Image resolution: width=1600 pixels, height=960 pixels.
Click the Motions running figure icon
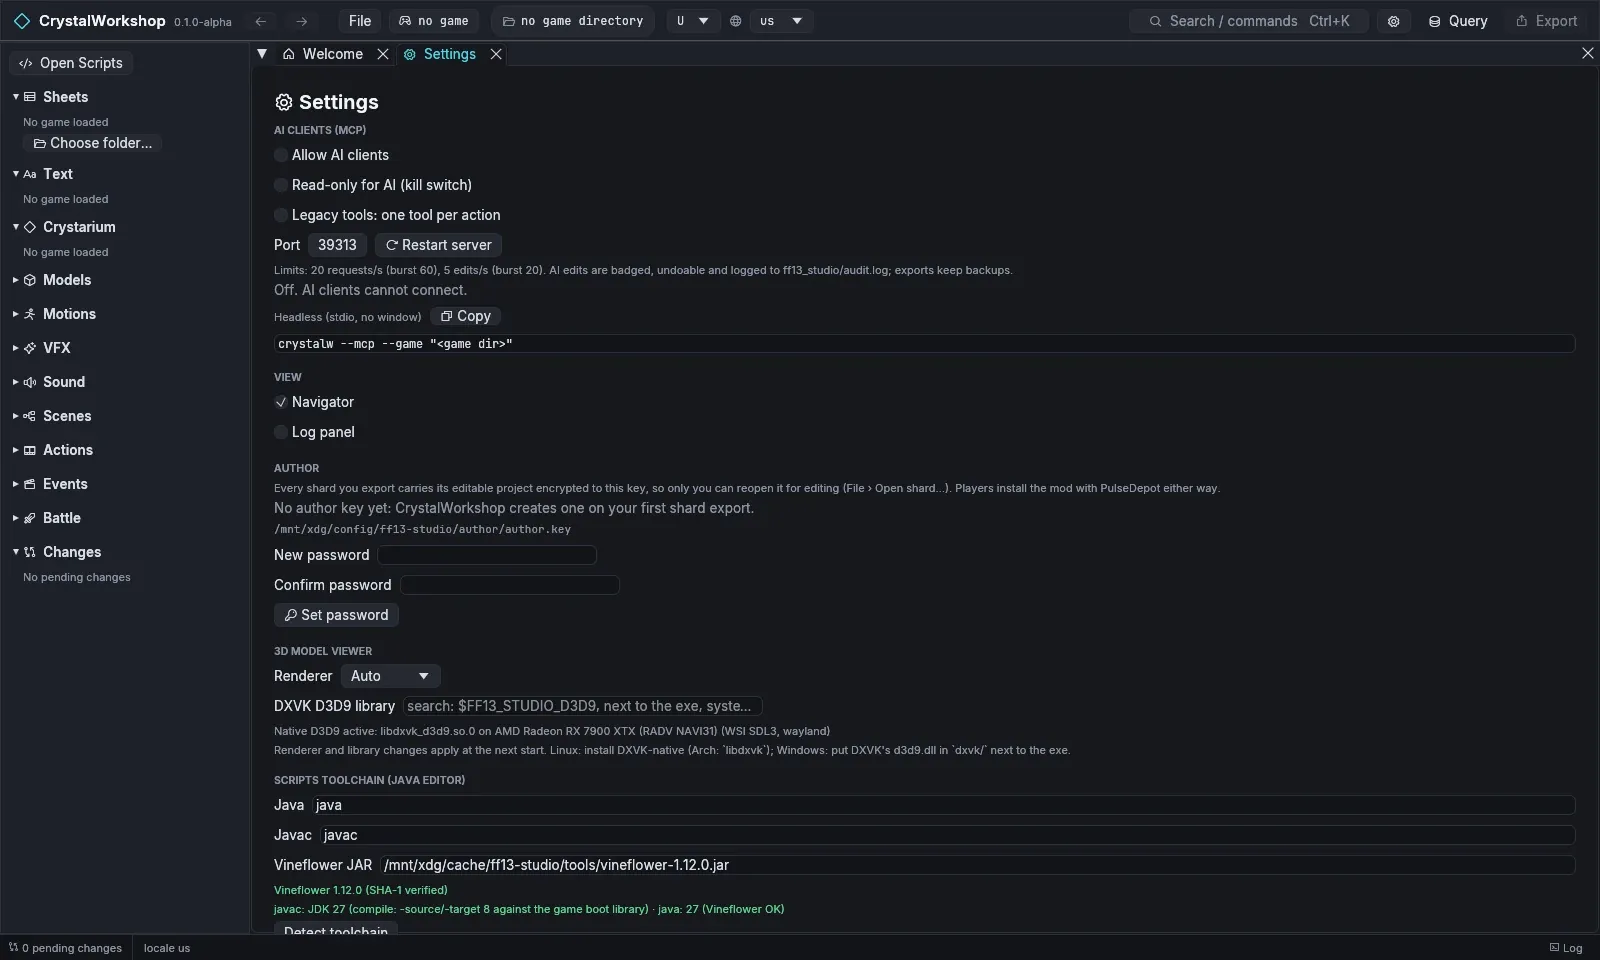[x=30, y=314]
